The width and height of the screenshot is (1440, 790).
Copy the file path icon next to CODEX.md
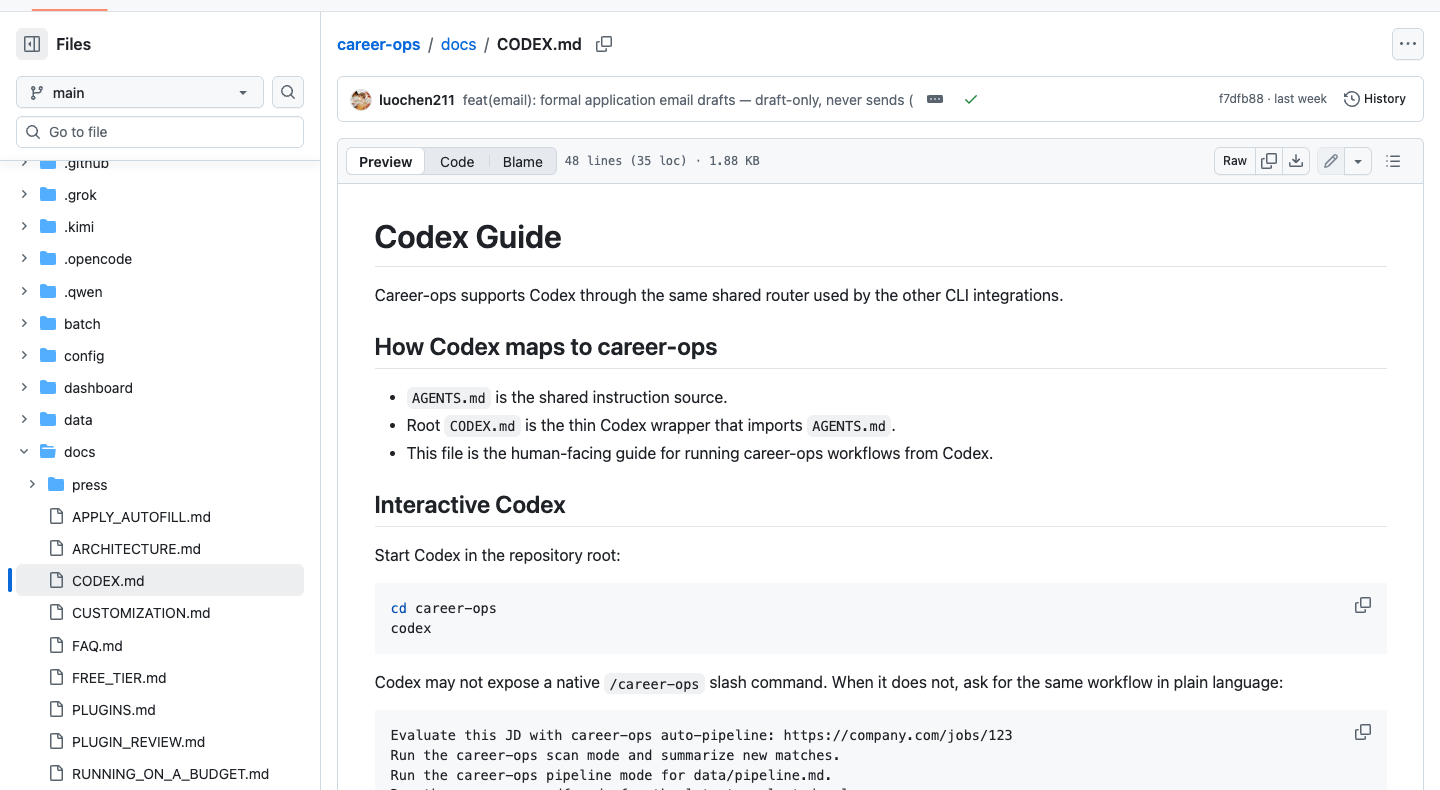(x=604, y=44)
